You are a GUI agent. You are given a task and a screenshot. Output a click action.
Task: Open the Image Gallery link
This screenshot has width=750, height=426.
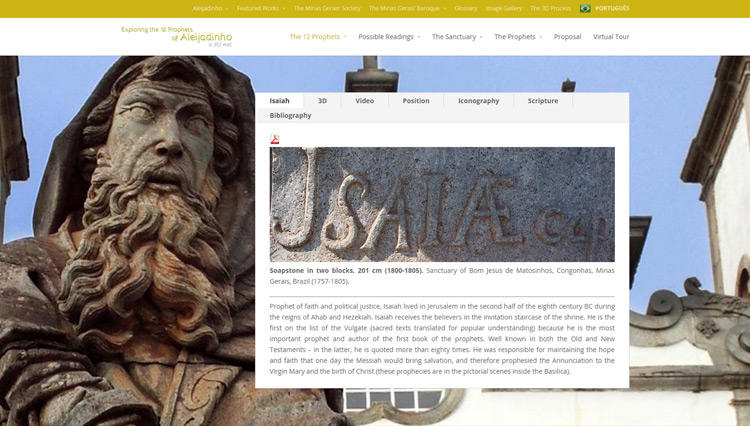(x=504, y=9)
